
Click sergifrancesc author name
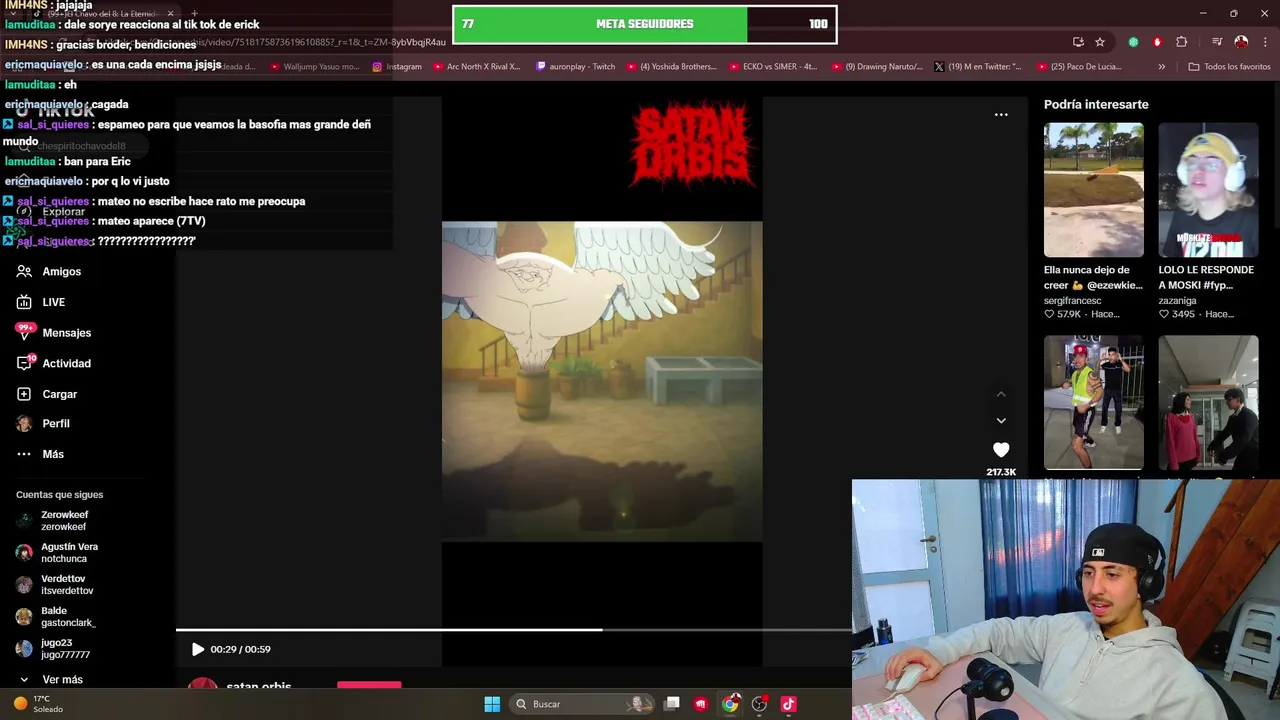point(1072,301)
